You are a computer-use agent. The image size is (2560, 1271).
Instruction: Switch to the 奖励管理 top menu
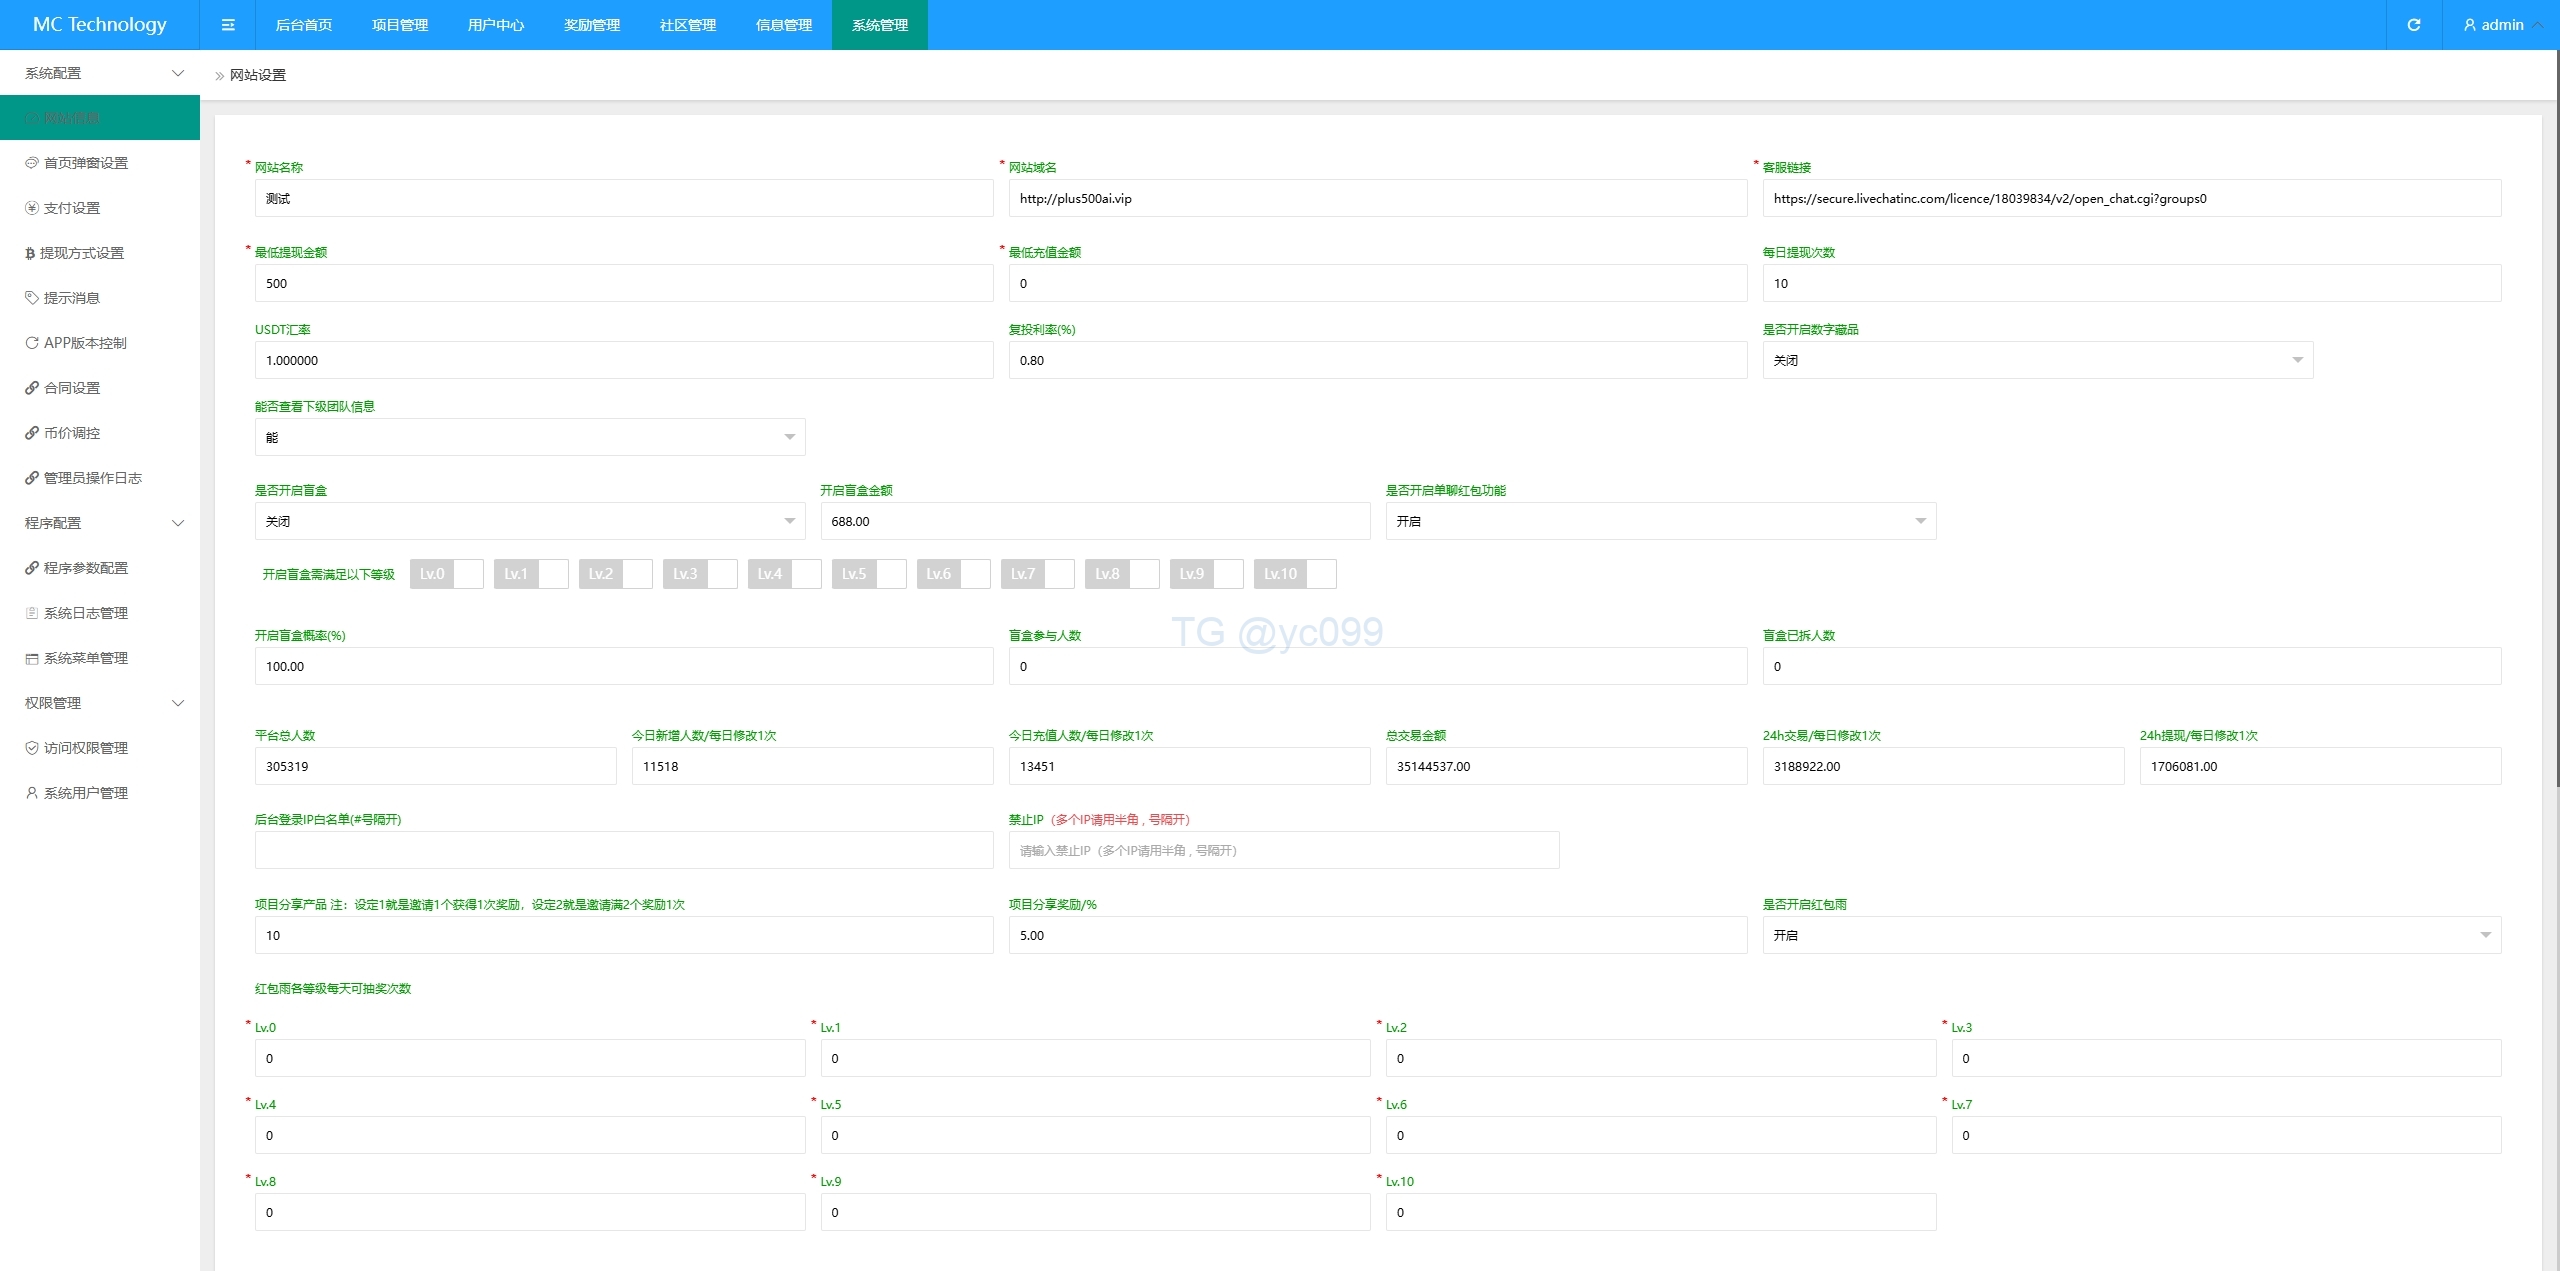592,25
